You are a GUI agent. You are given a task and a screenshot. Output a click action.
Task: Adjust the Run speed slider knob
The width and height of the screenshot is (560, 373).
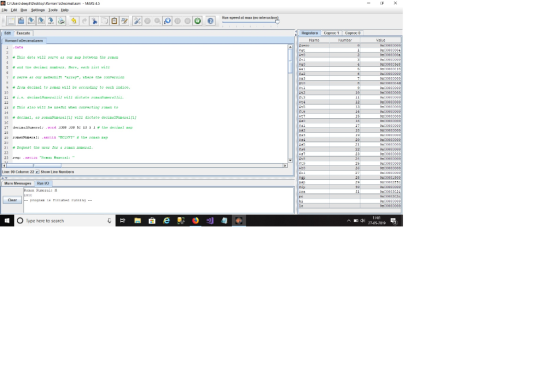pyautogui.click(x=277, y=21)
